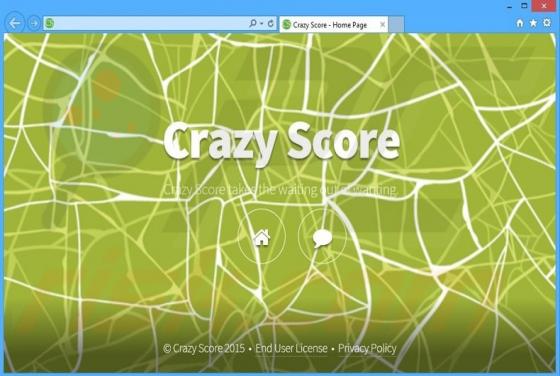The height and width of the screenshot is (376, 560).
Task: Click the © Crazy Score 2015 text
Action: (204, 348)
